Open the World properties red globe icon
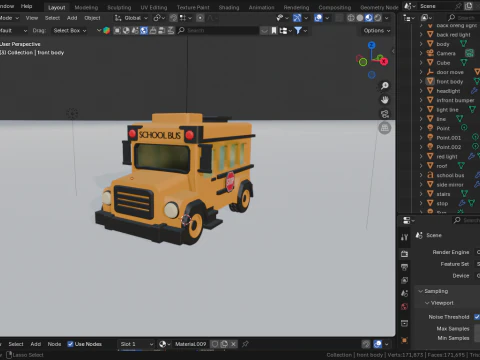480x360 pixels. pyautogui.click(x=404, y=307)
